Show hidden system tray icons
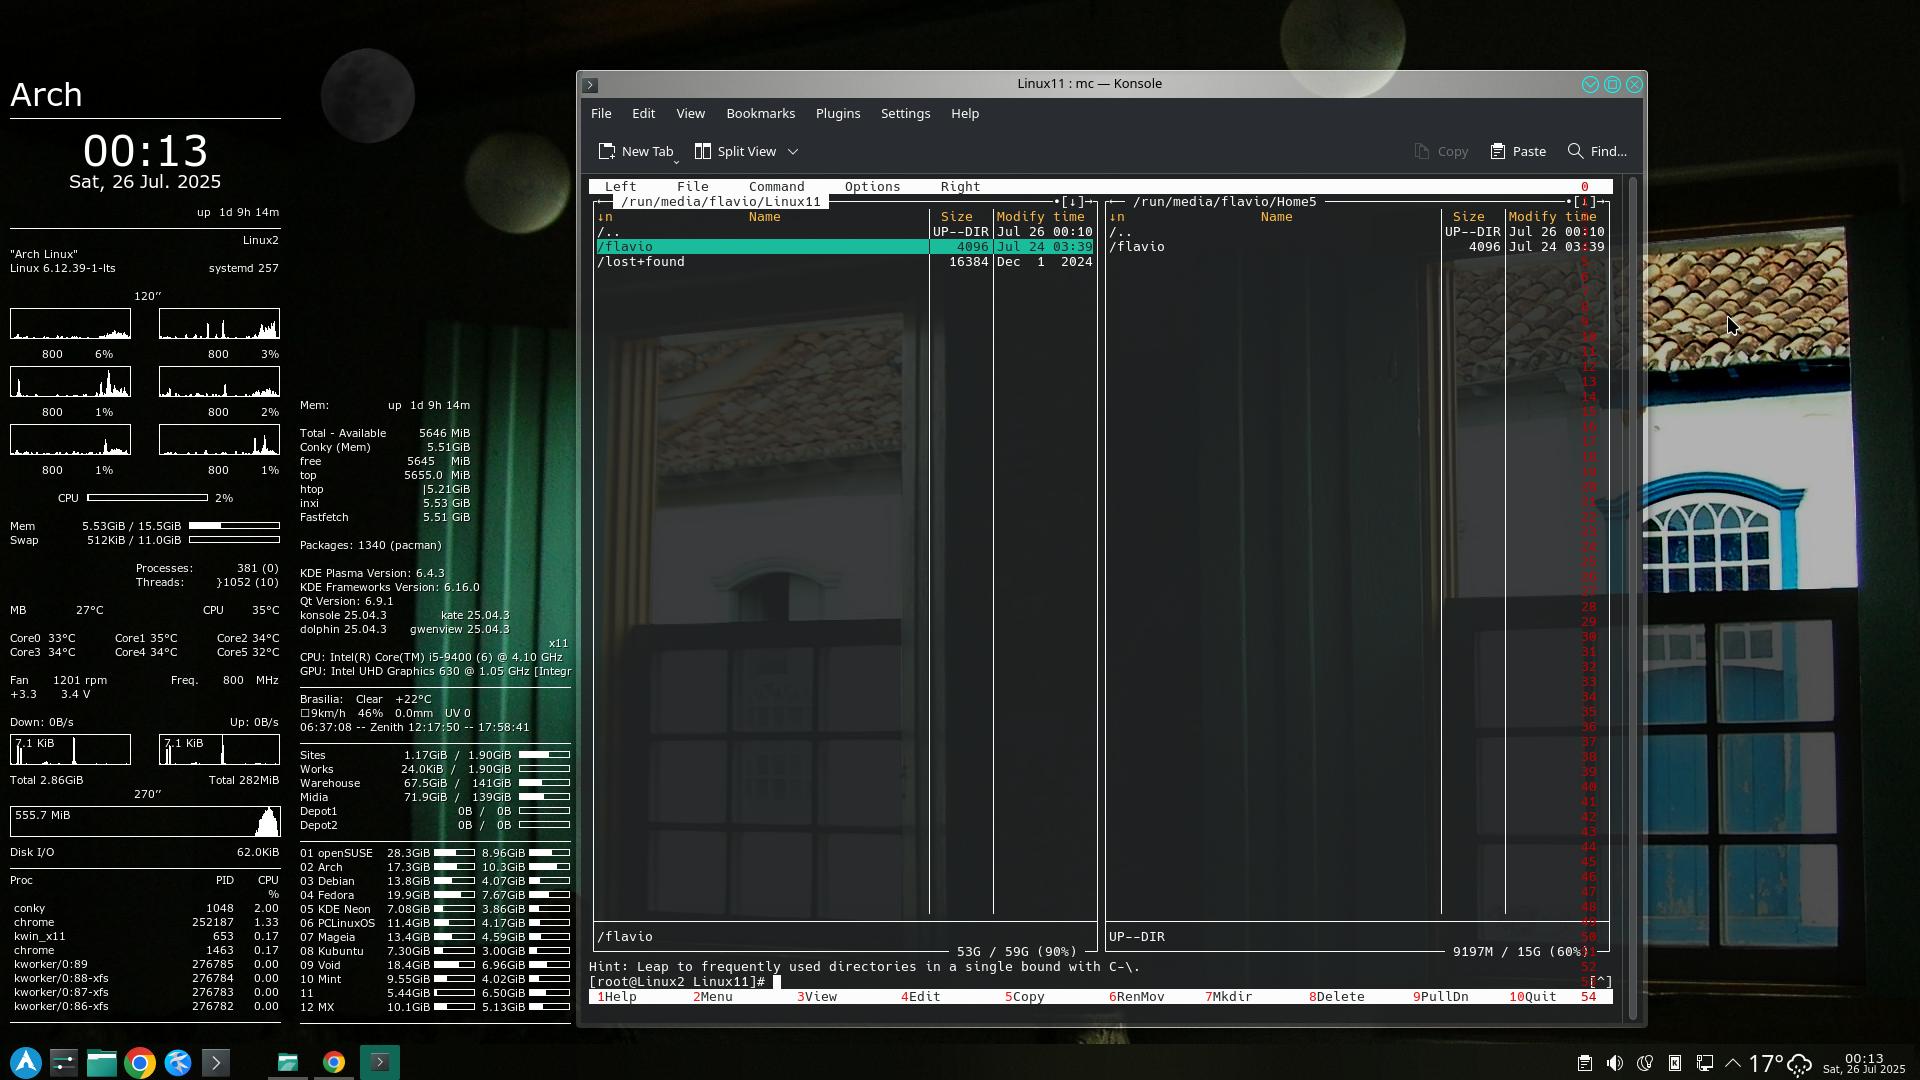 (1733, 1063)
